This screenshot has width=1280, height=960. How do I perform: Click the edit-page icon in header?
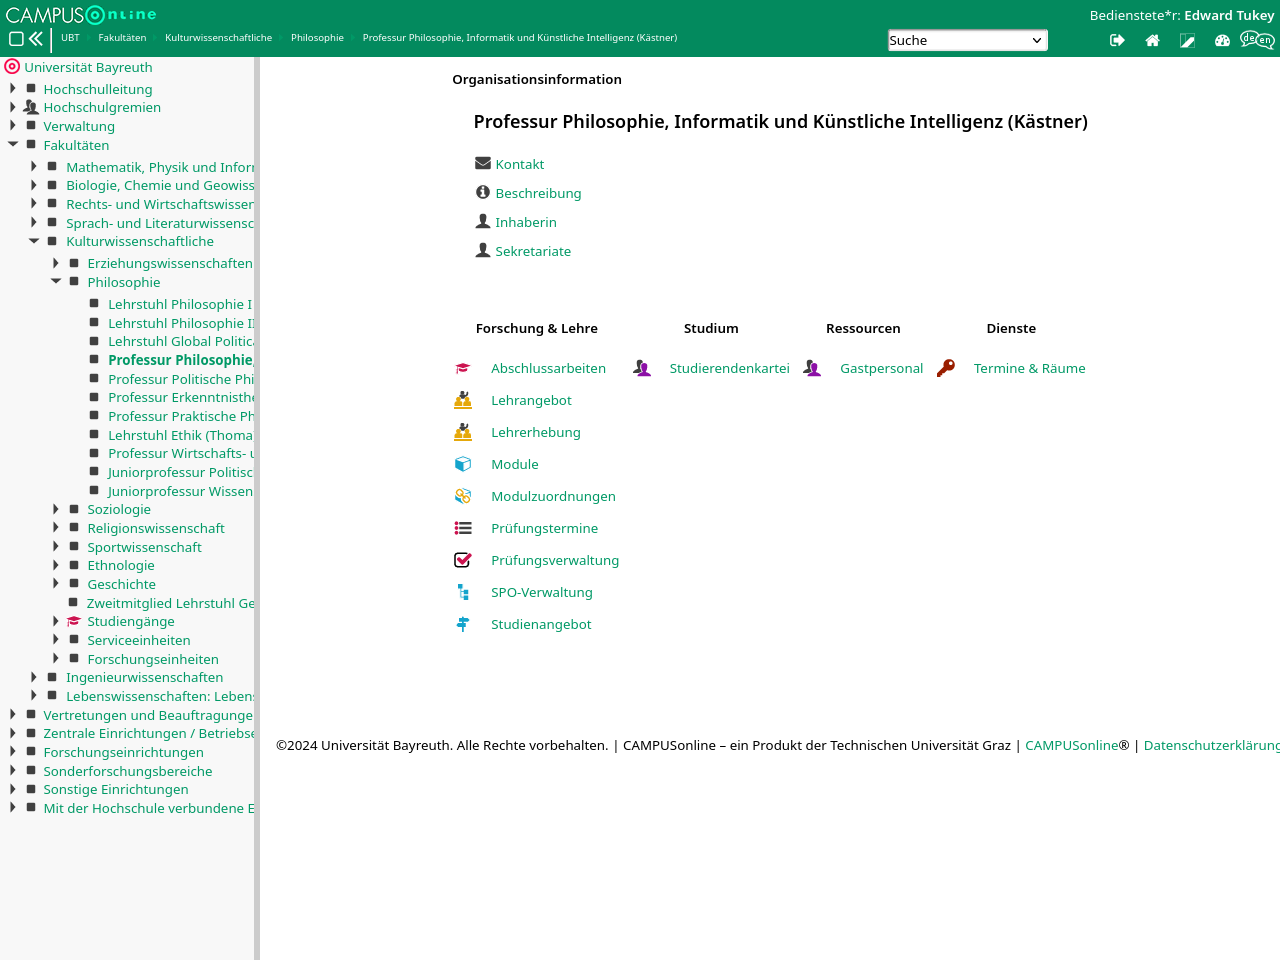(x=1187, y=40)
